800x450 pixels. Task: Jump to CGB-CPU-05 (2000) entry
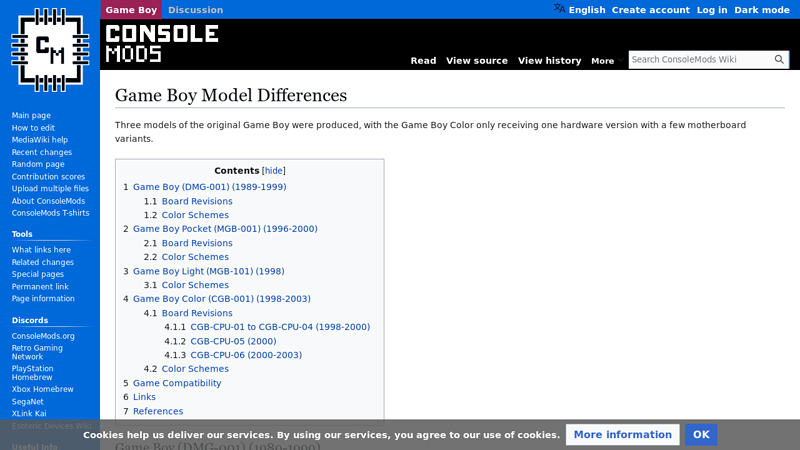pos(233,341)
